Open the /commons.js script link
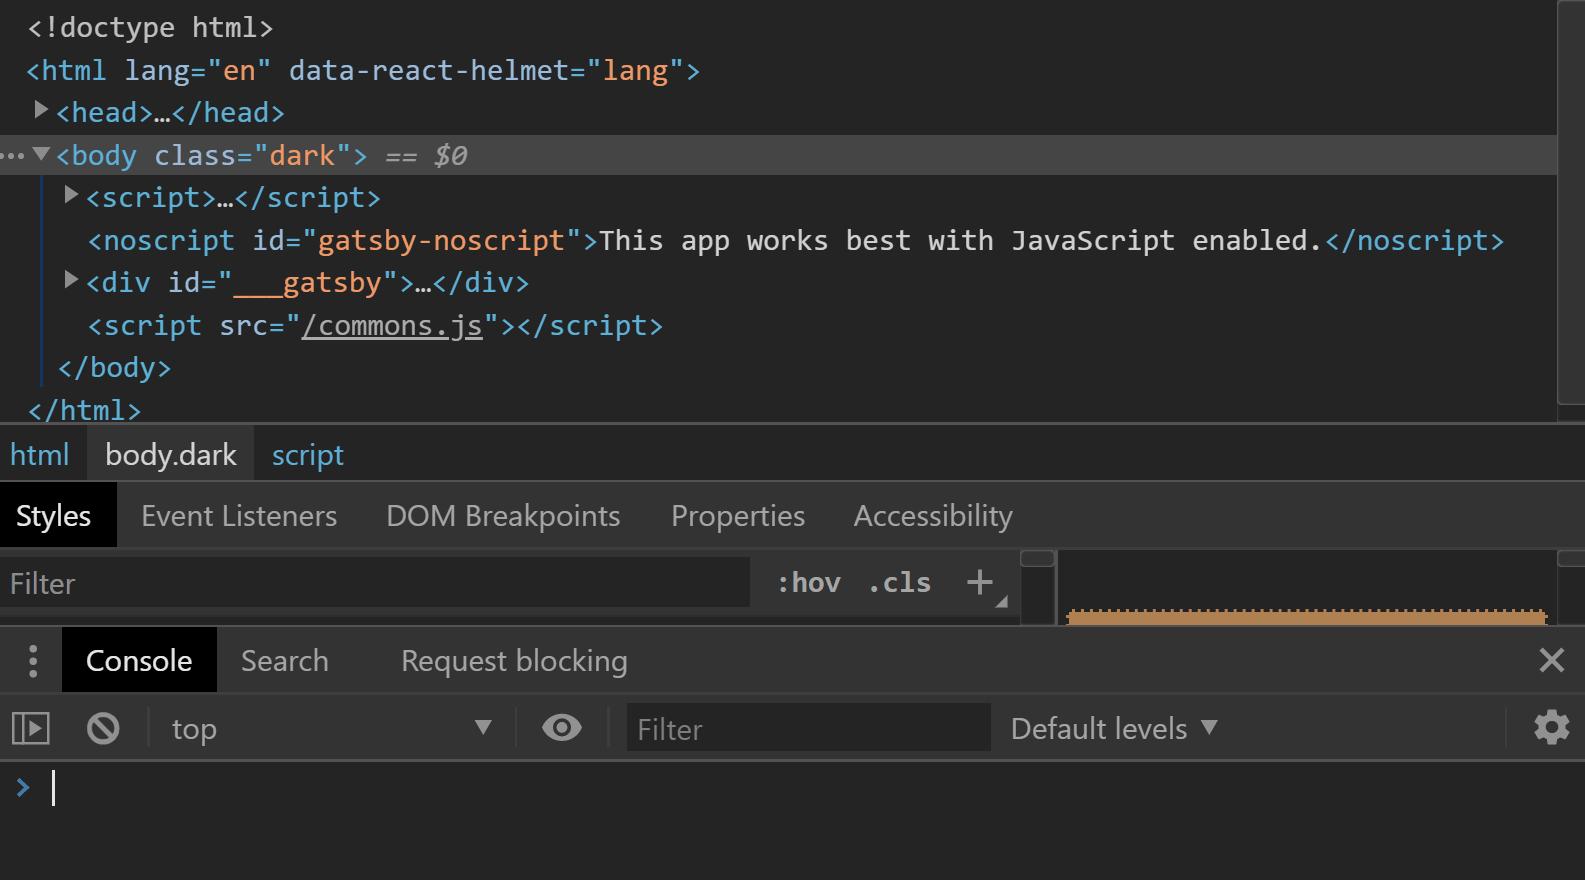 coord(392,326)
